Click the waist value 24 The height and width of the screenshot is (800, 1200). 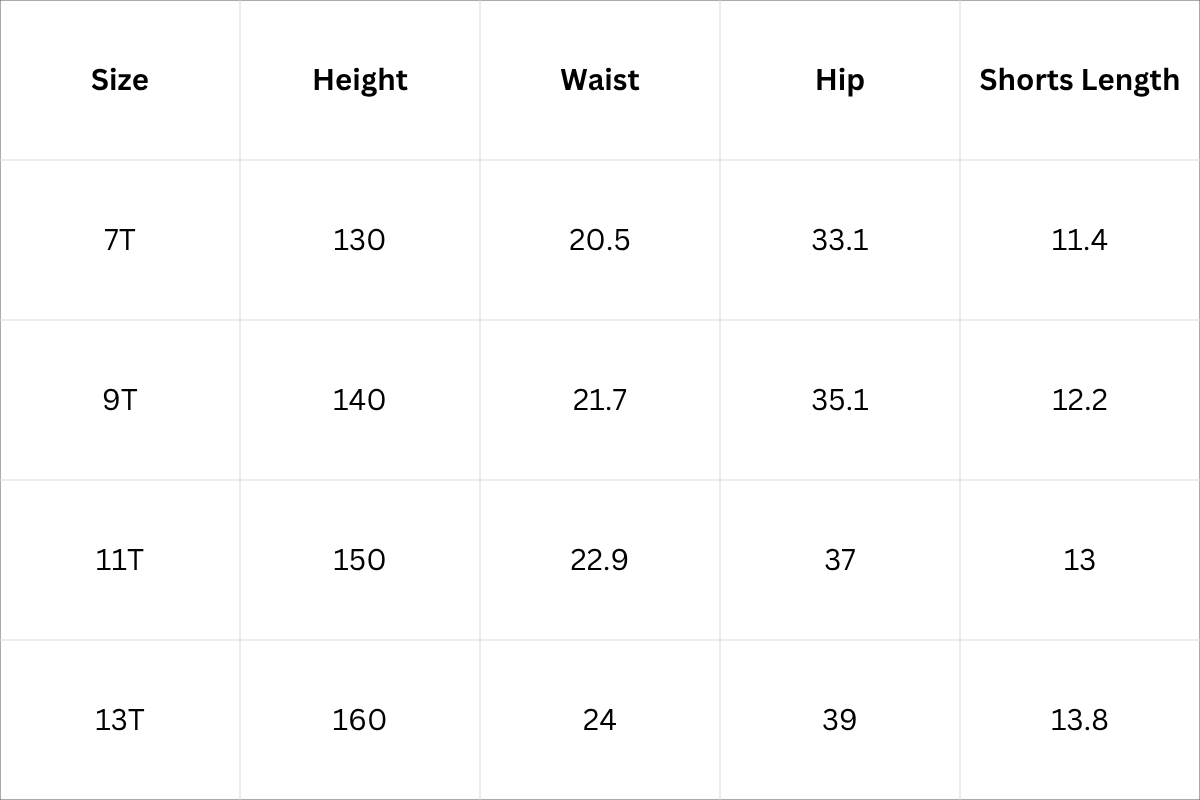point(600,720)
